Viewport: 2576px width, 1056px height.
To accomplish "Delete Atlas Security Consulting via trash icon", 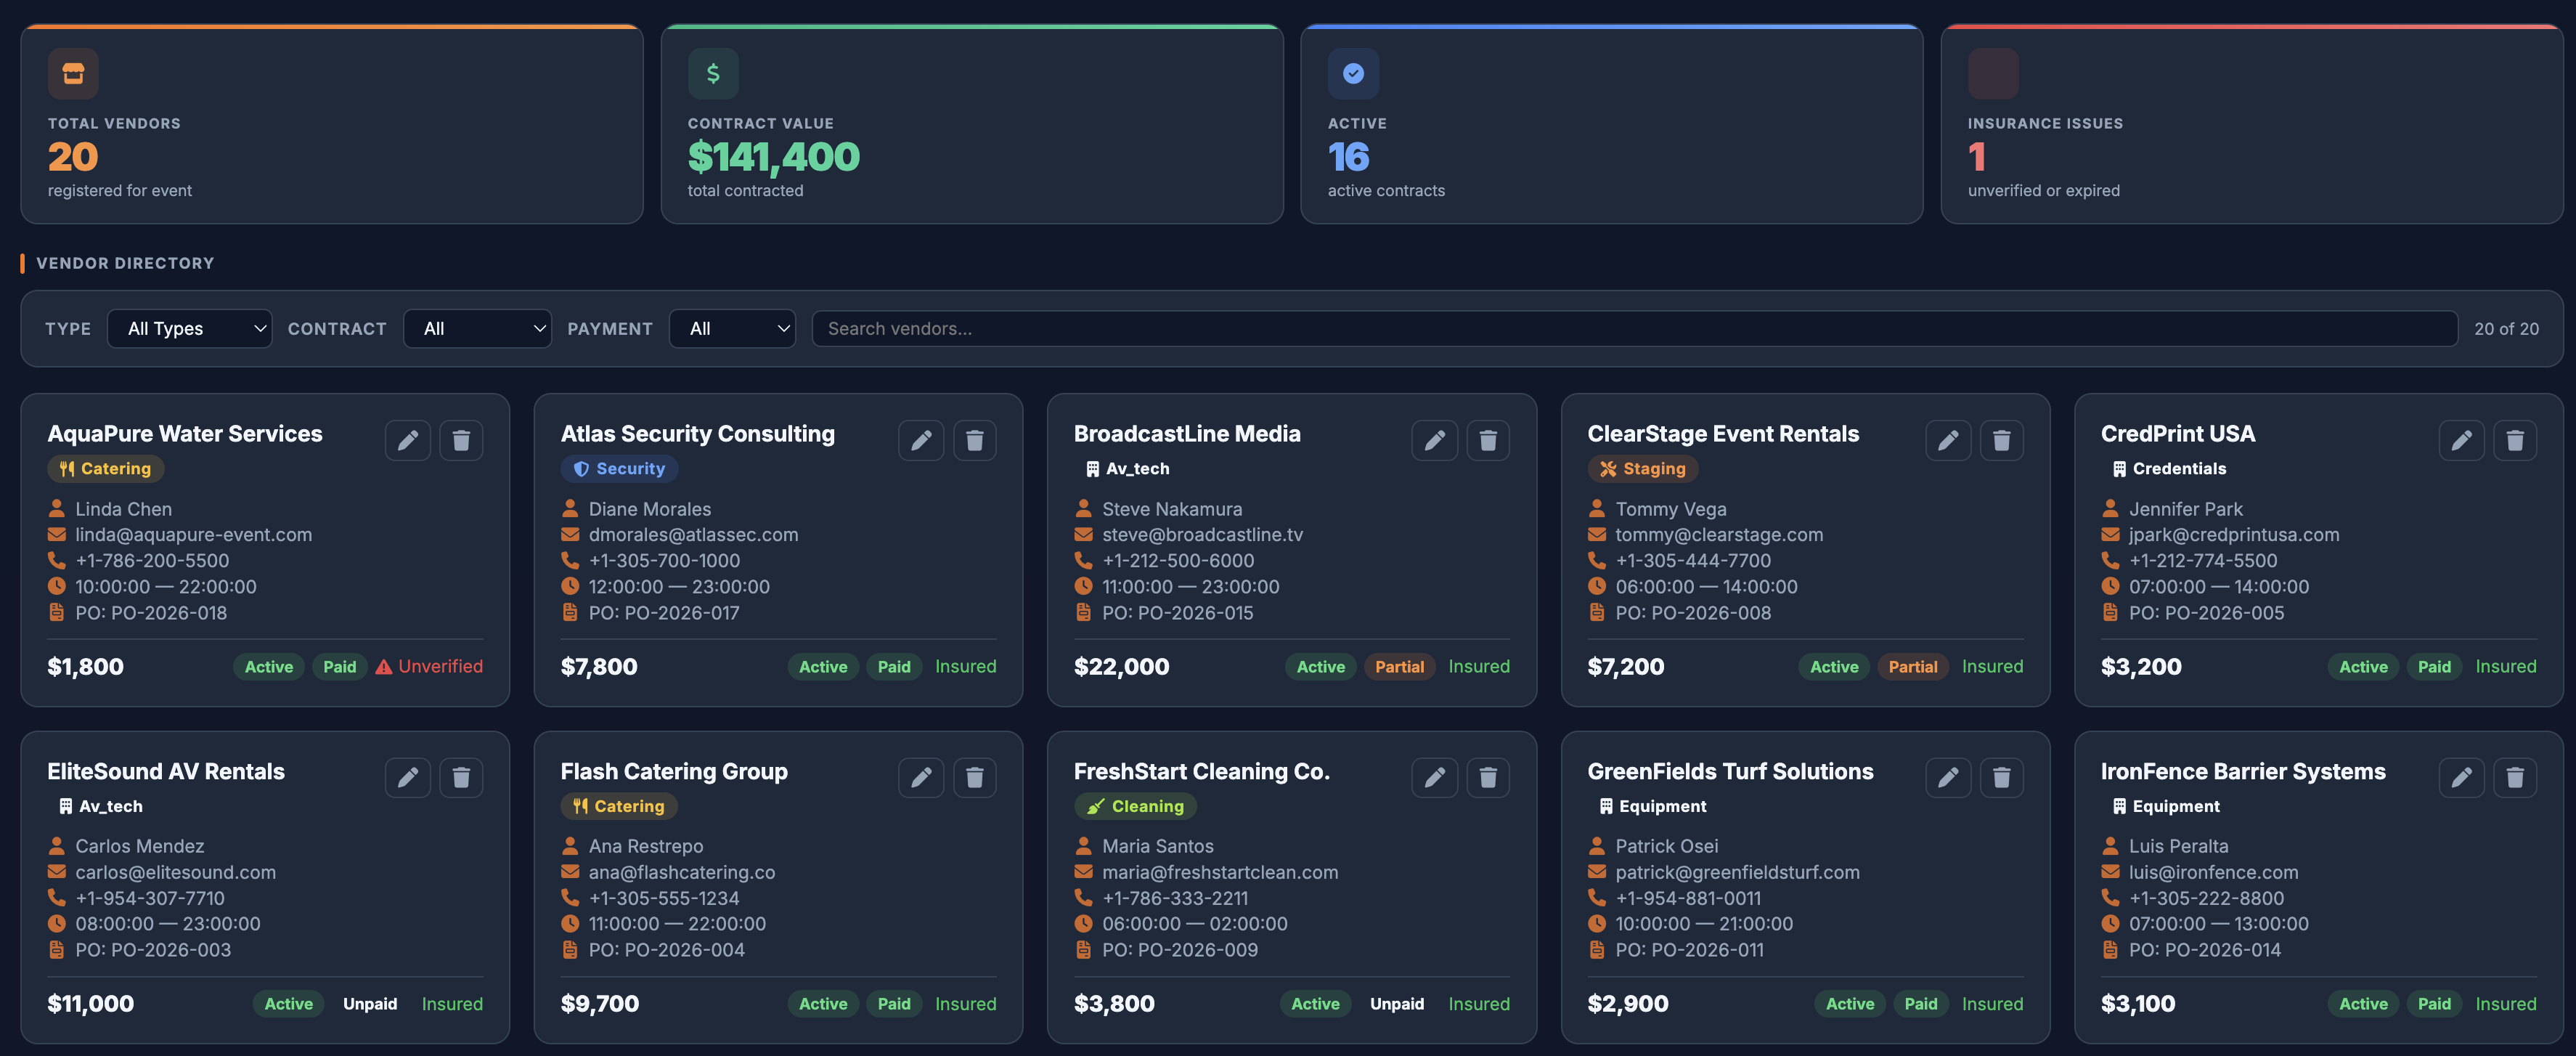I will 975,440.
